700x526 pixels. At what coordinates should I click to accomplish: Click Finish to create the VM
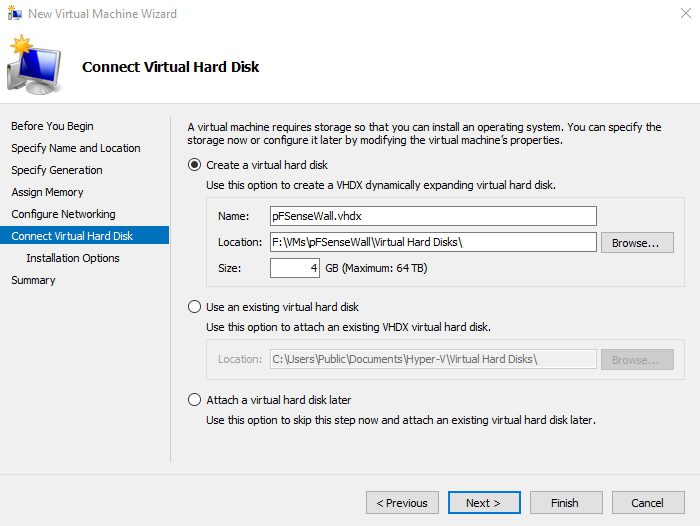pos(565,502)
